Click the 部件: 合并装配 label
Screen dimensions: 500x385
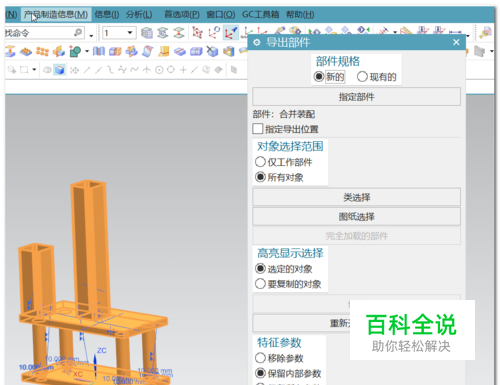[284, 114]
